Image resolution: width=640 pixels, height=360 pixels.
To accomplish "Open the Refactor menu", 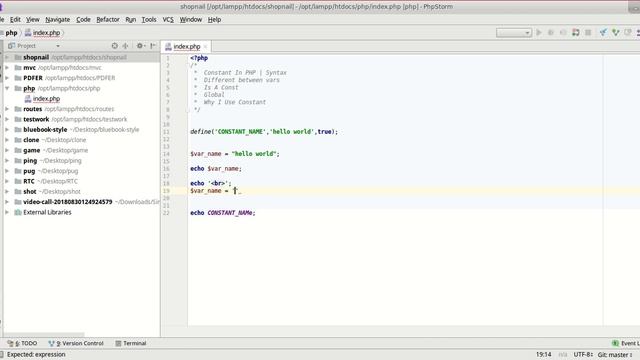I will point(108,20).
